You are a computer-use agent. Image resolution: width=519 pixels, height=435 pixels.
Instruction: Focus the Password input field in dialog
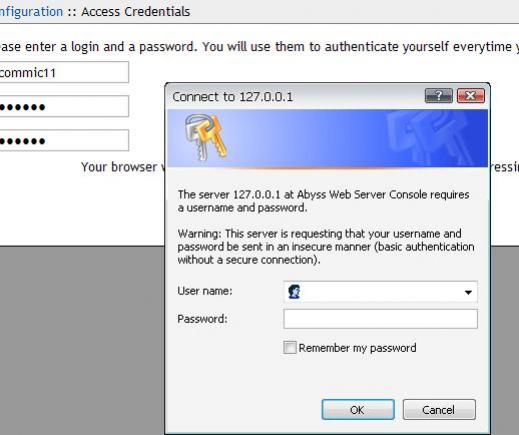point(380,319)
